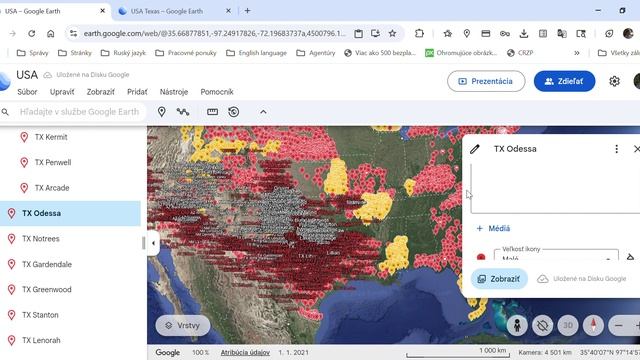Open the CRZP bookmark

[x=520, y=53]
